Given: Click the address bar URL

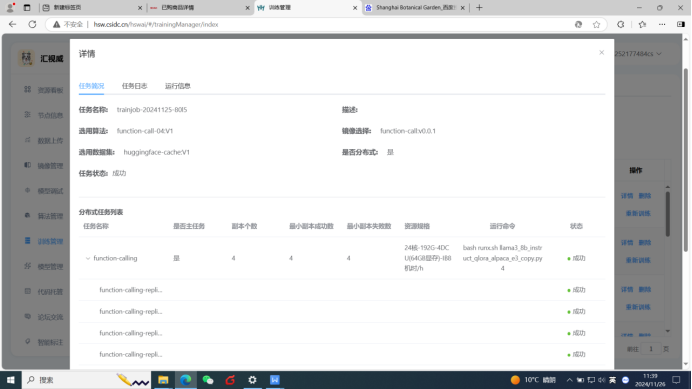Looking at the screenshot, I should pos(156,24).
